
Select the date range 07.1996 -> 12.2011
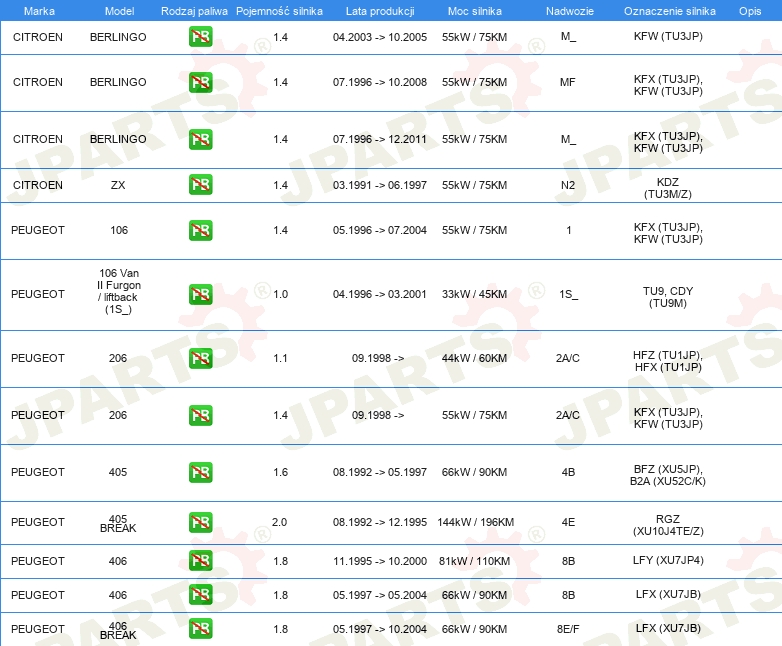[380, 139]
